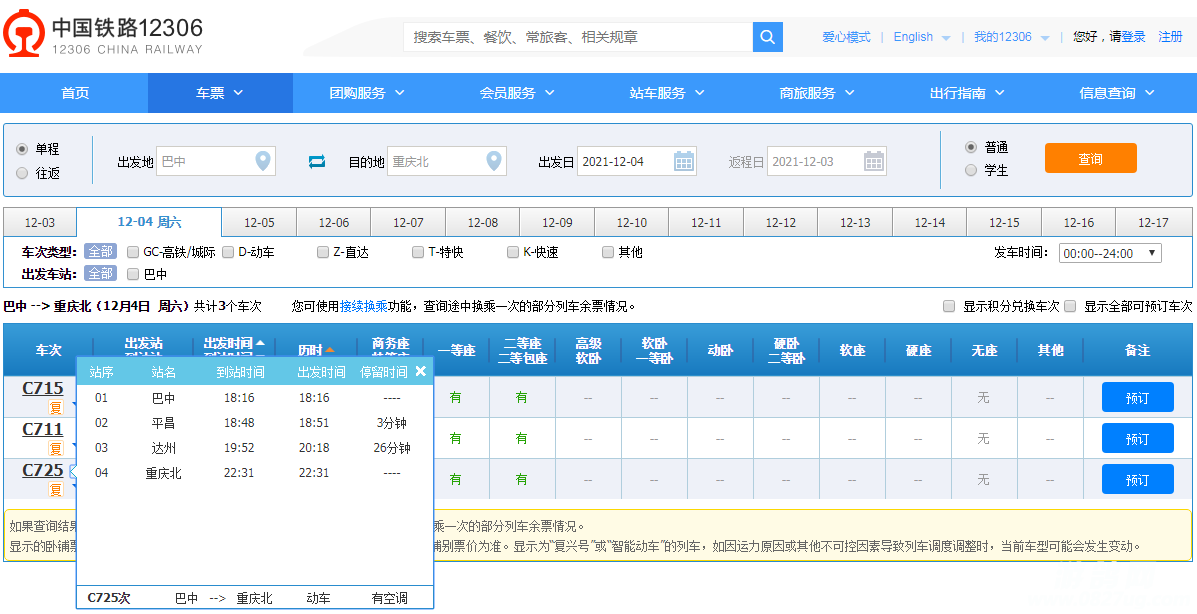Click 预订 button for train C711
Viewport: 1197px width, 614px height.
1137,438
